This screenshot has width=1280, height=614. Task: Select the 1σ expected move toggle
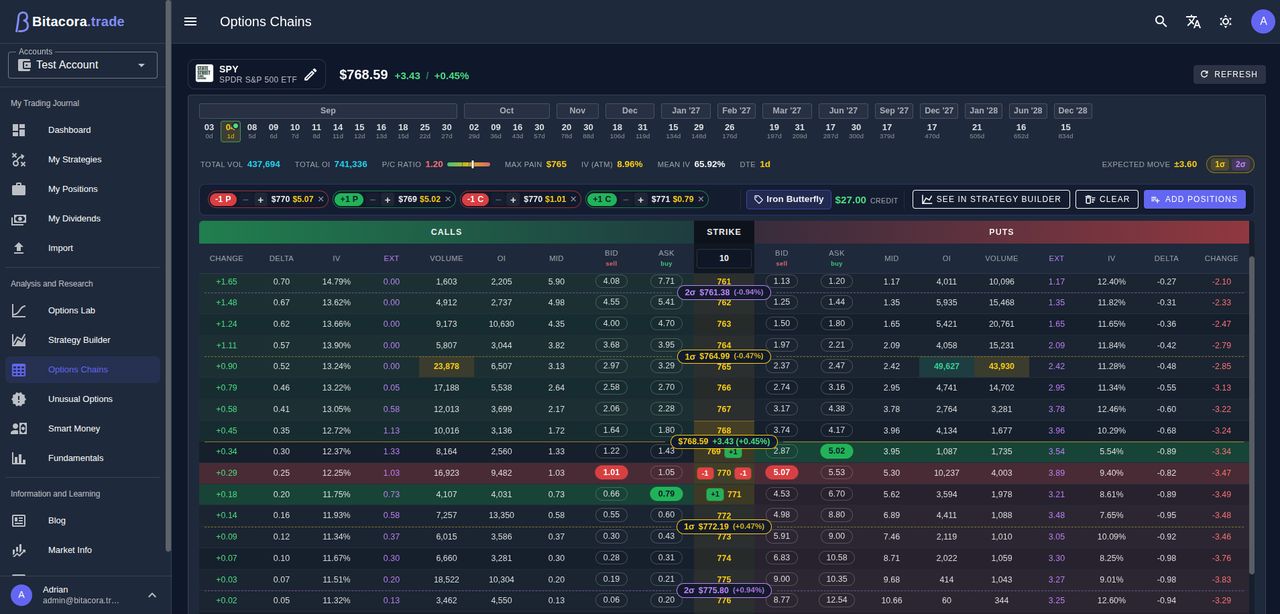click(x=1220, y=164)
